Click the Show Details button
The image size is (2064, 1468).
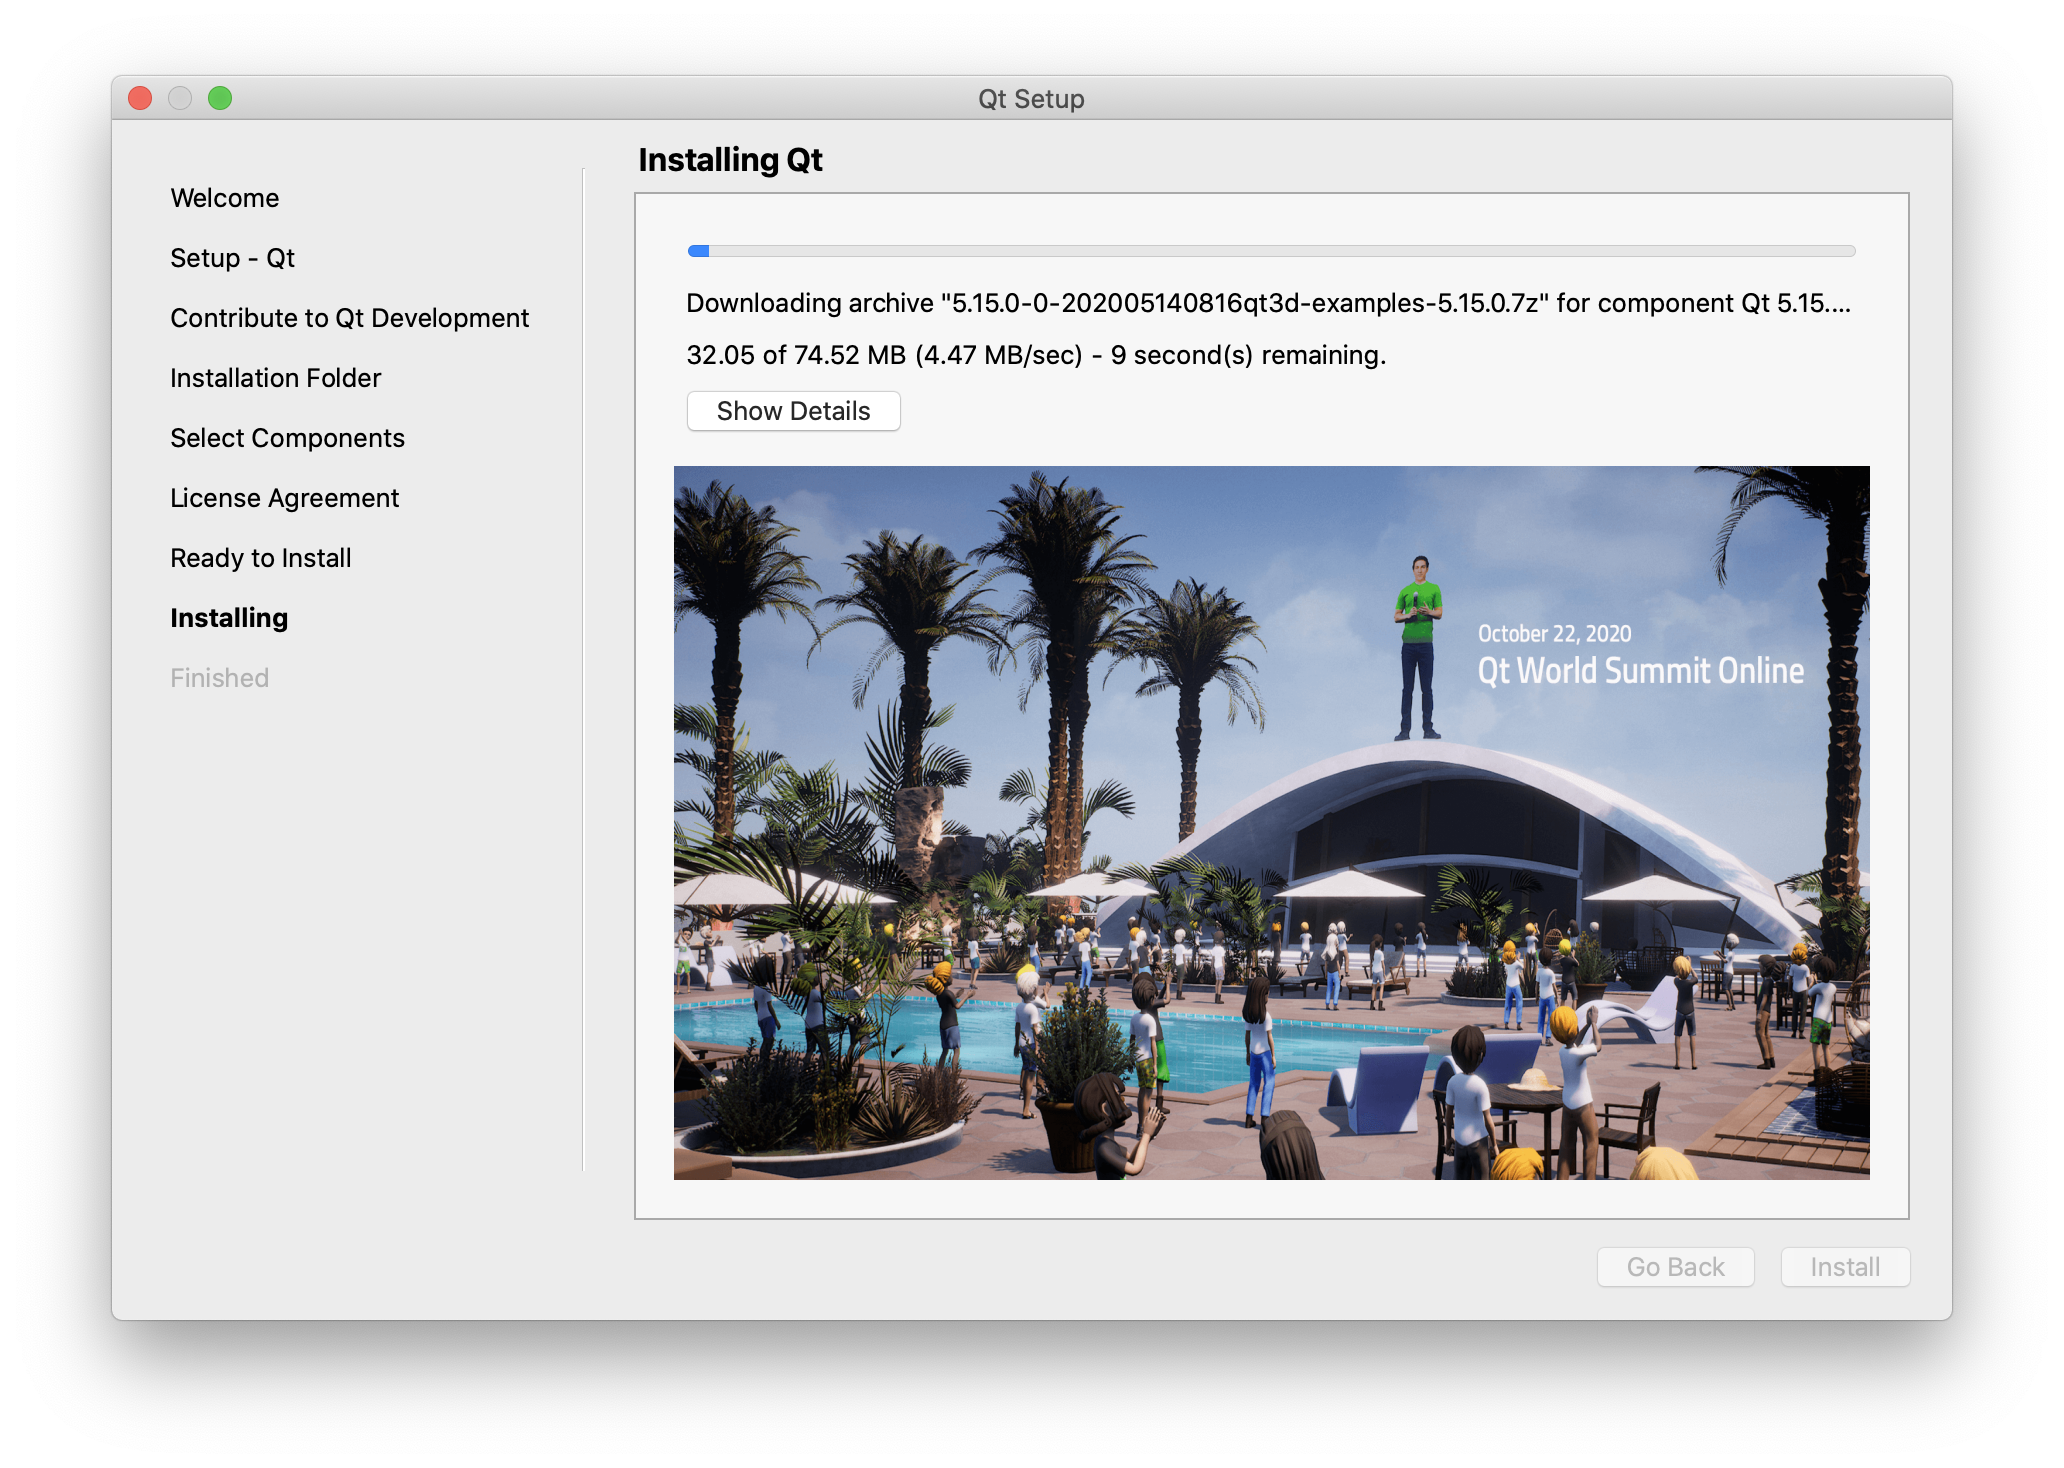793,411
